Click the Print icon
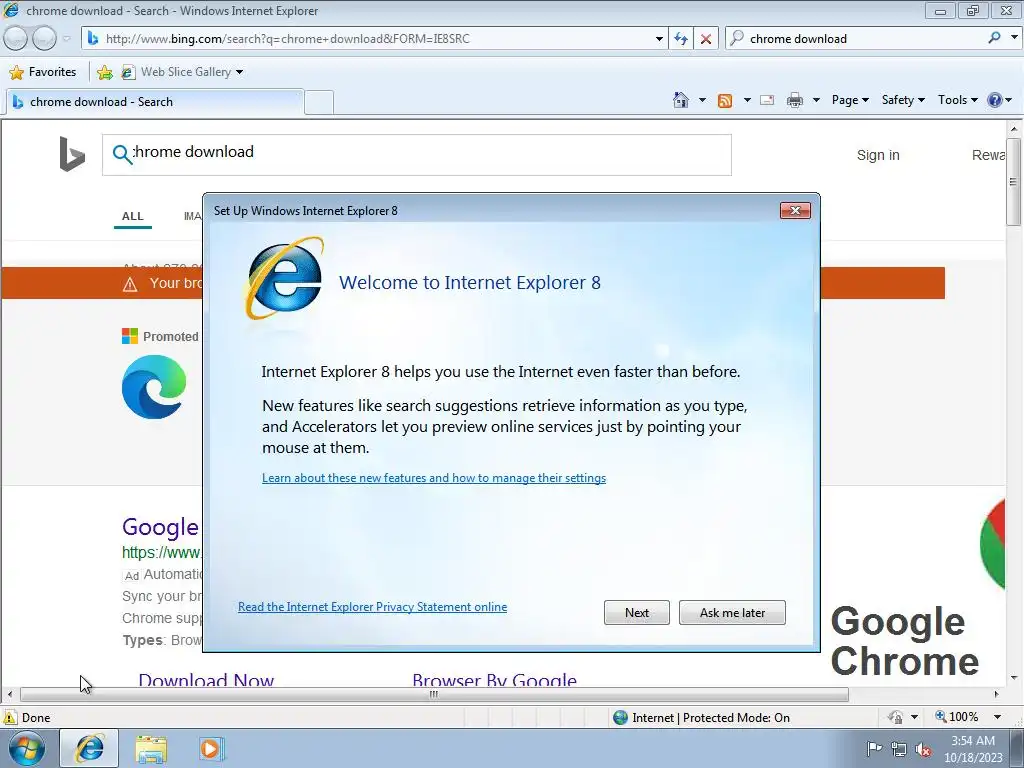 [x=794, y=100]
